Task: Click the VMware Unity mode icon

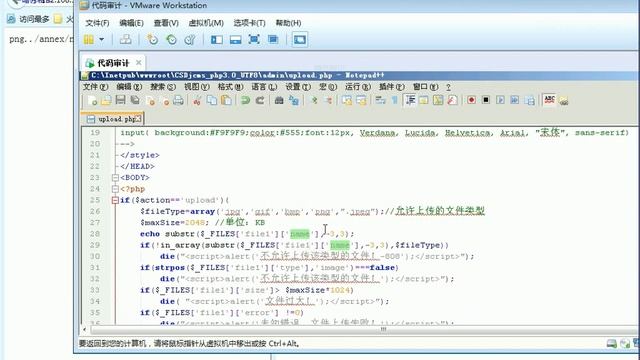Action: click(273, 40)
